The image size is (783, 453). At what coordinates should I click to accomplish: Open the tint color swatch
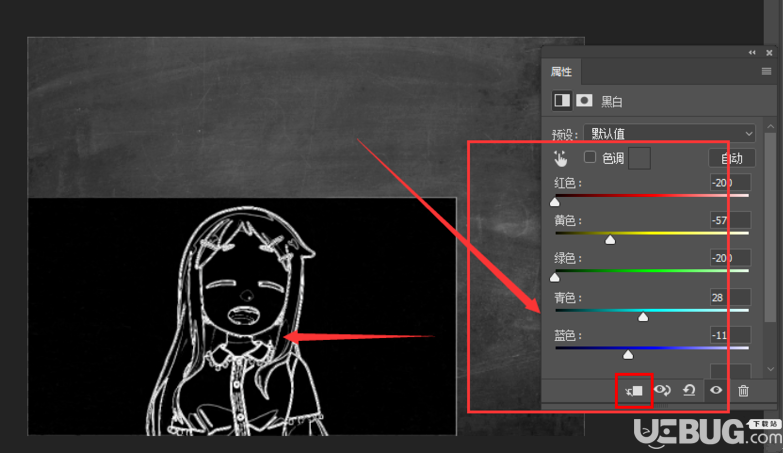click(x=639, y=158)
